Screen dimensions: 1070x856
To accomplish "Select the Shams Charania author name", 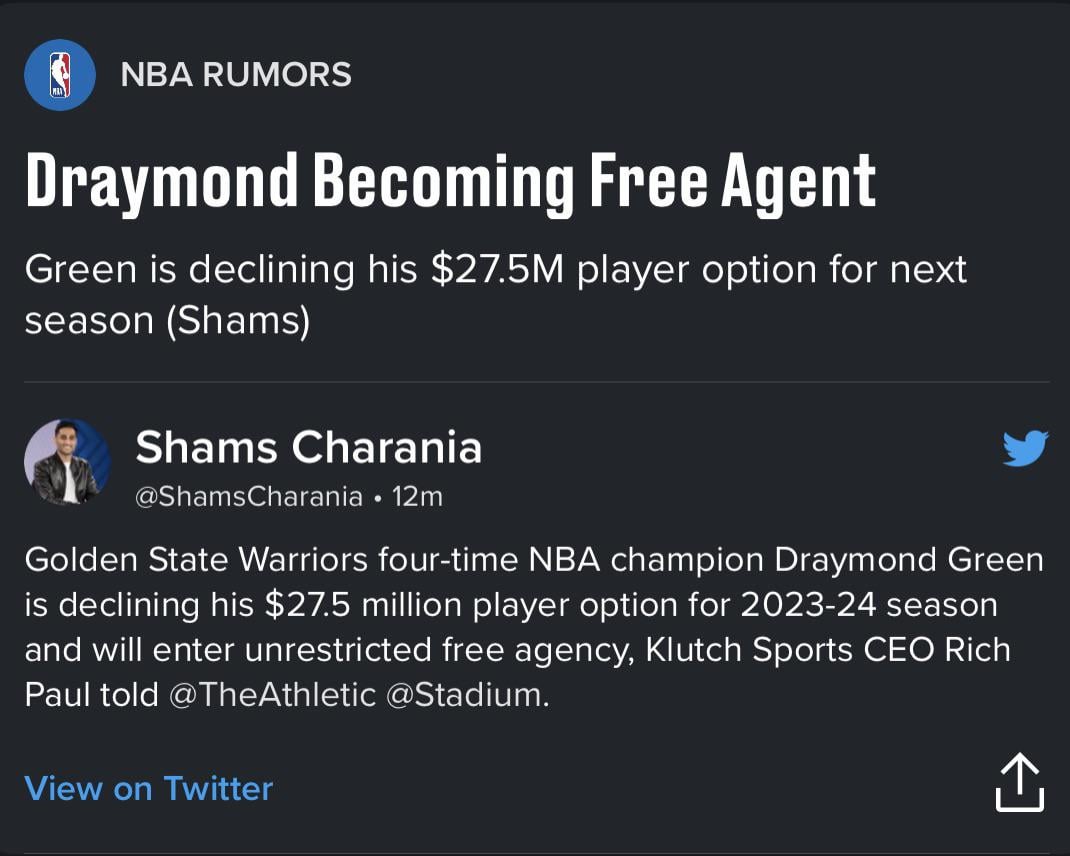I will coord(308,448).
